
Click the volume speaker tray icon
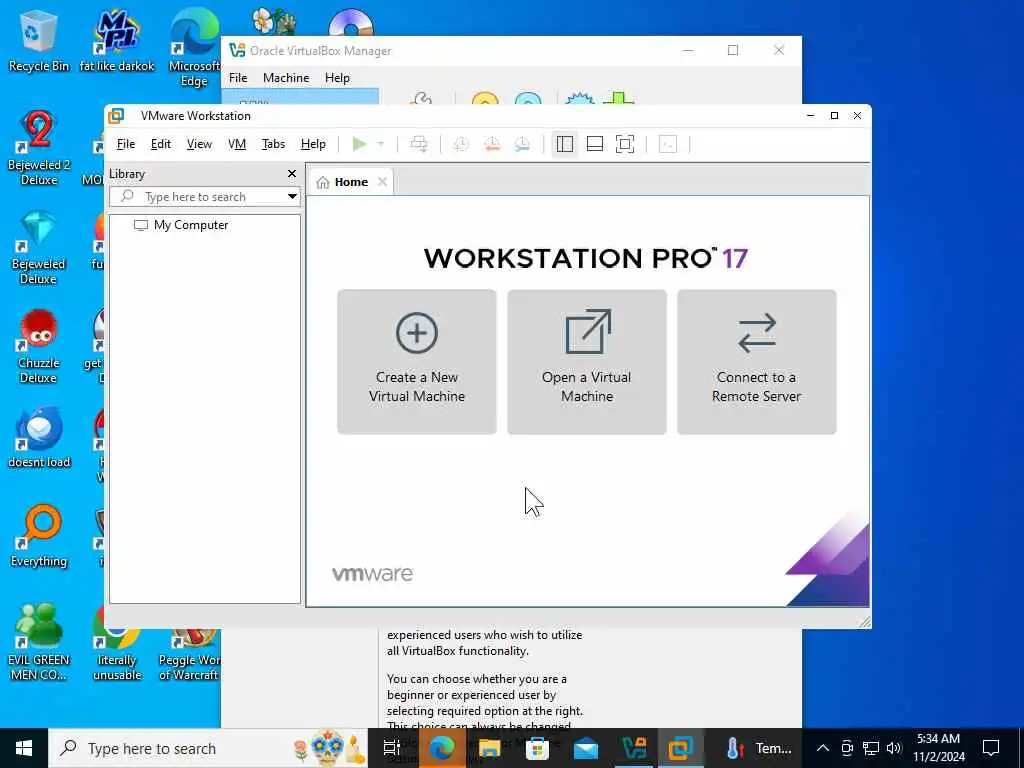(894, 748)
